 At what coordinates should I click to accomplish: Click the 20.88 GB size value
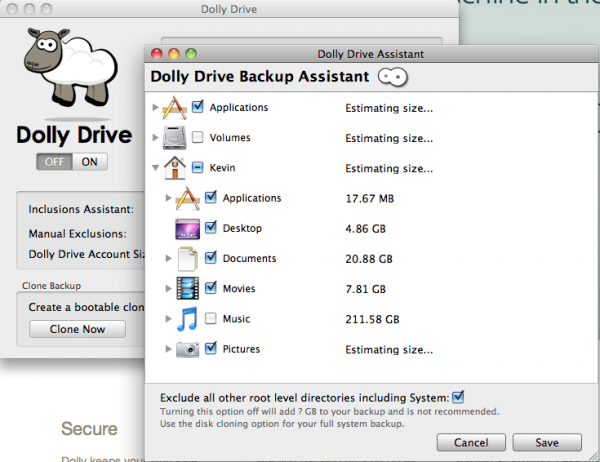coord(369,259)
